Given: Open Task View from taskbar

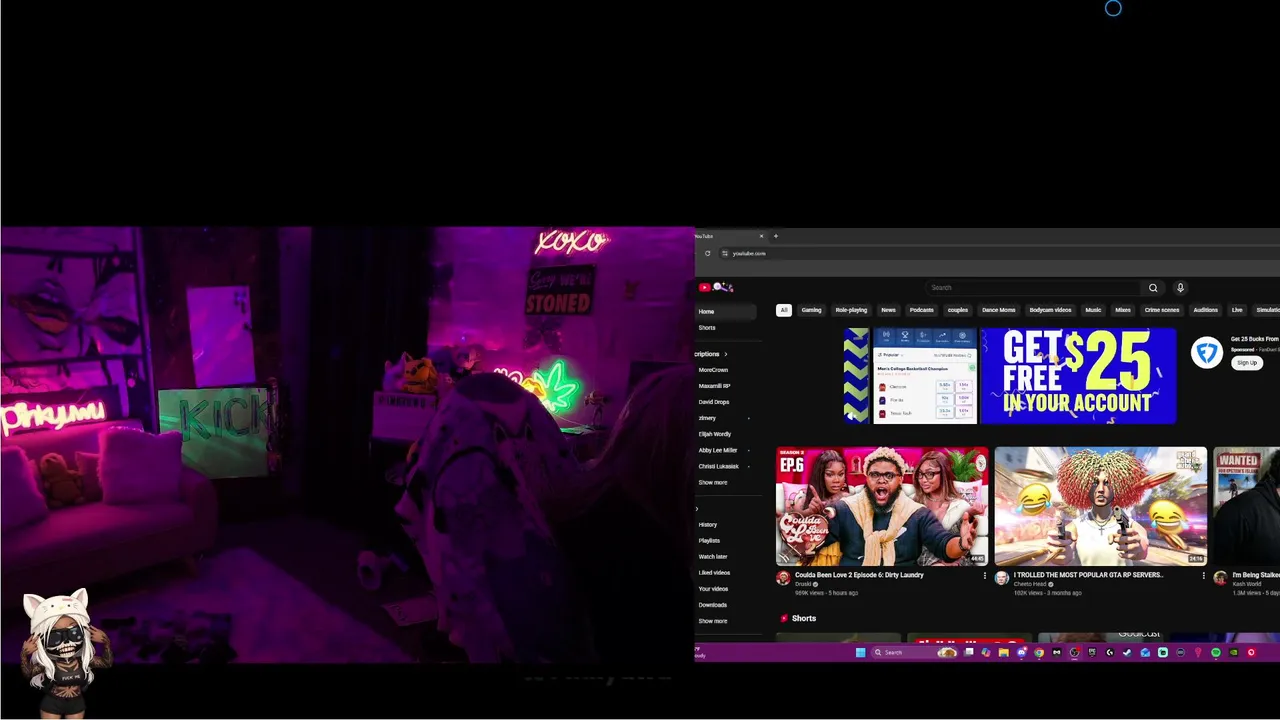Looking at the screenshot, I should point(968,652).
